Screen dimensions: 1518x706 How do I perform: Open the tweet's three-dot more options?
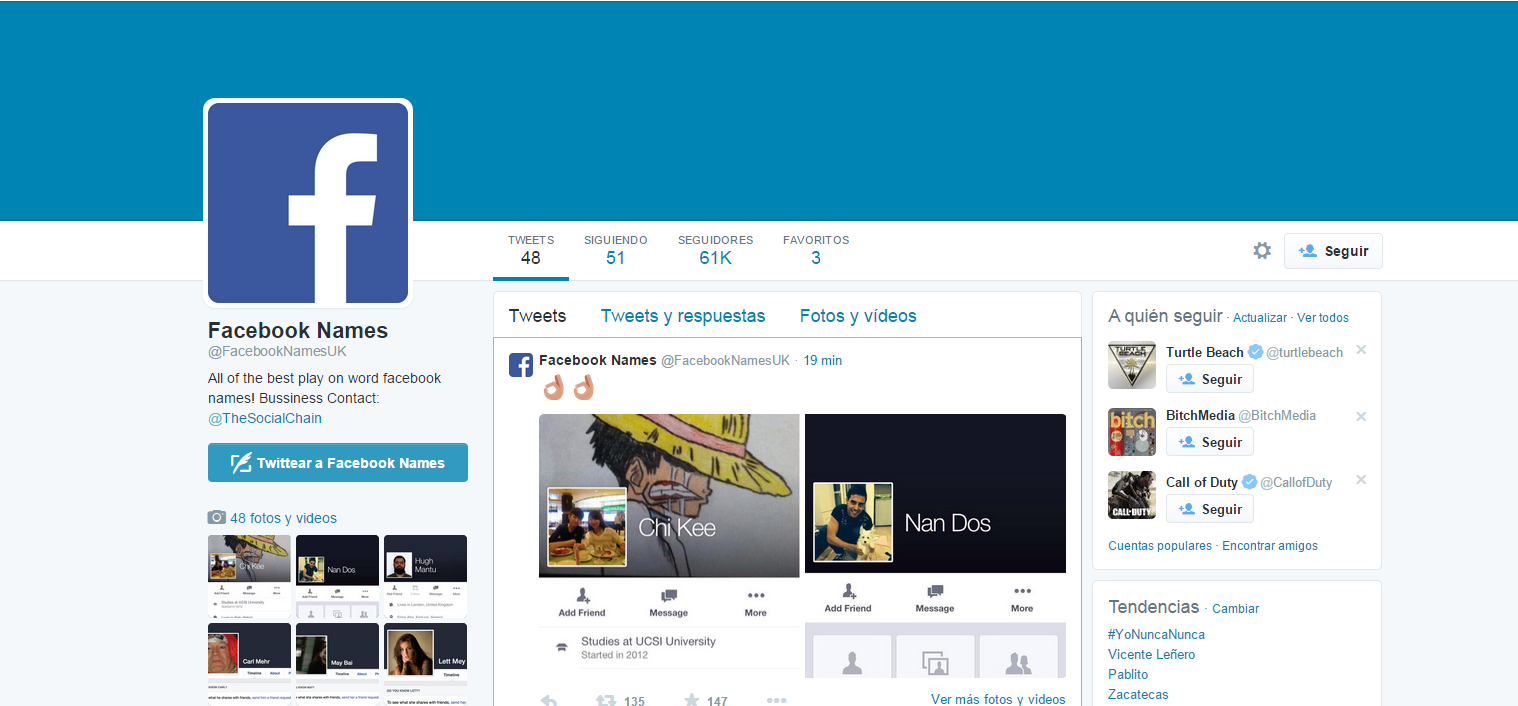point(776,700)
